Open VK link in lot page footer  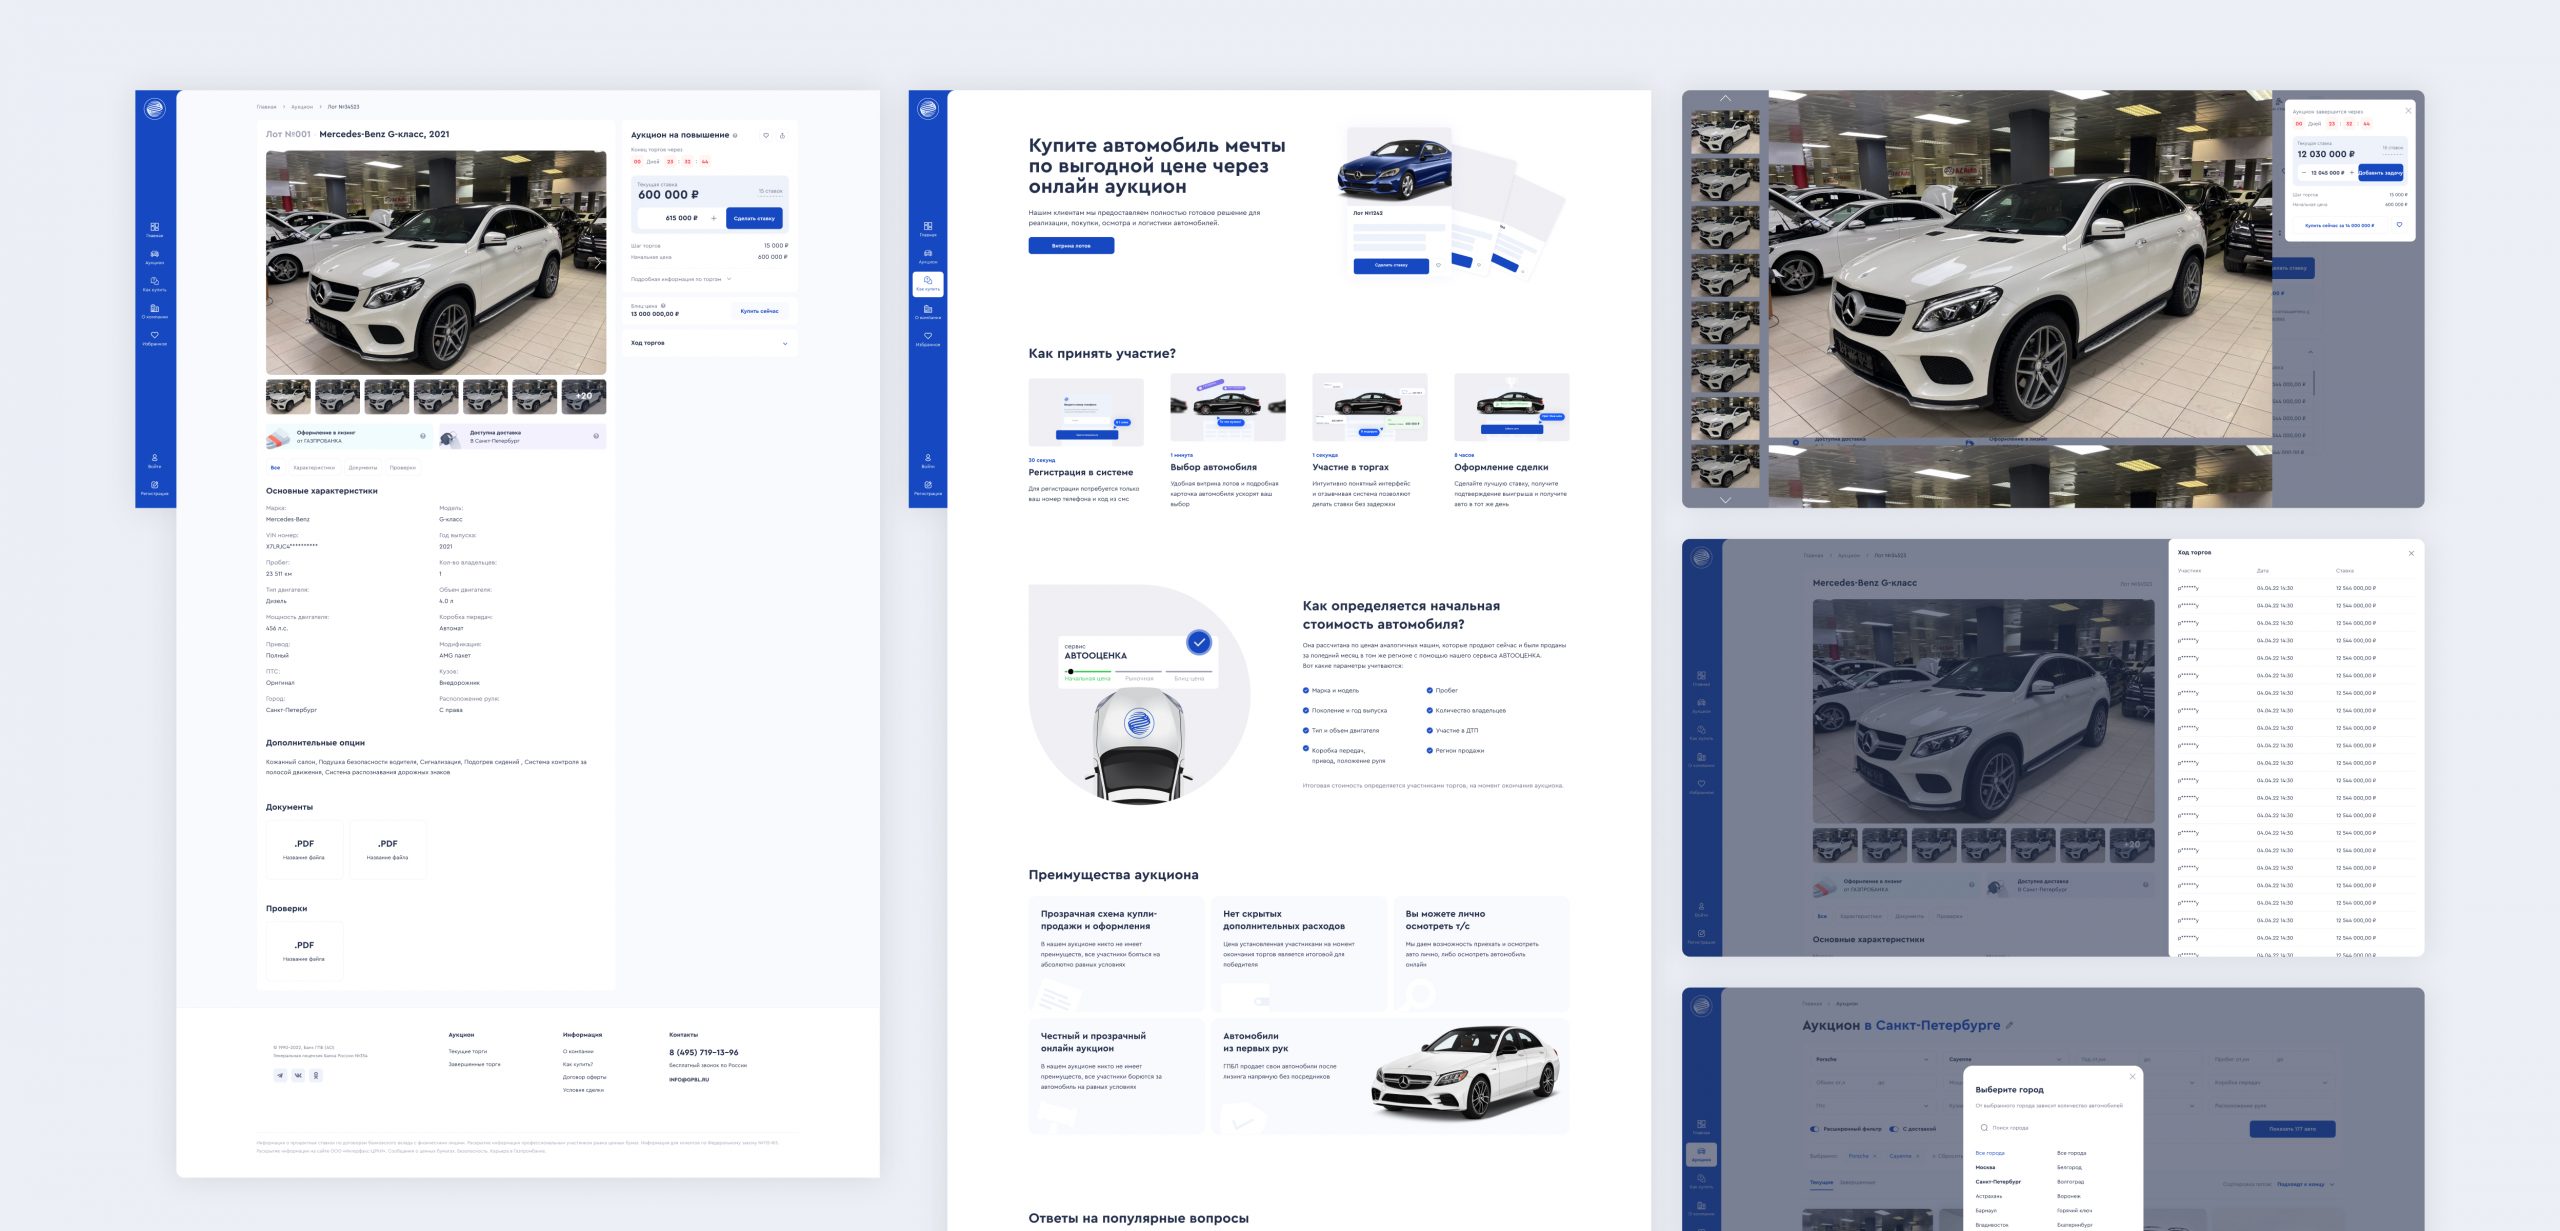click(x=298, y=1076)
